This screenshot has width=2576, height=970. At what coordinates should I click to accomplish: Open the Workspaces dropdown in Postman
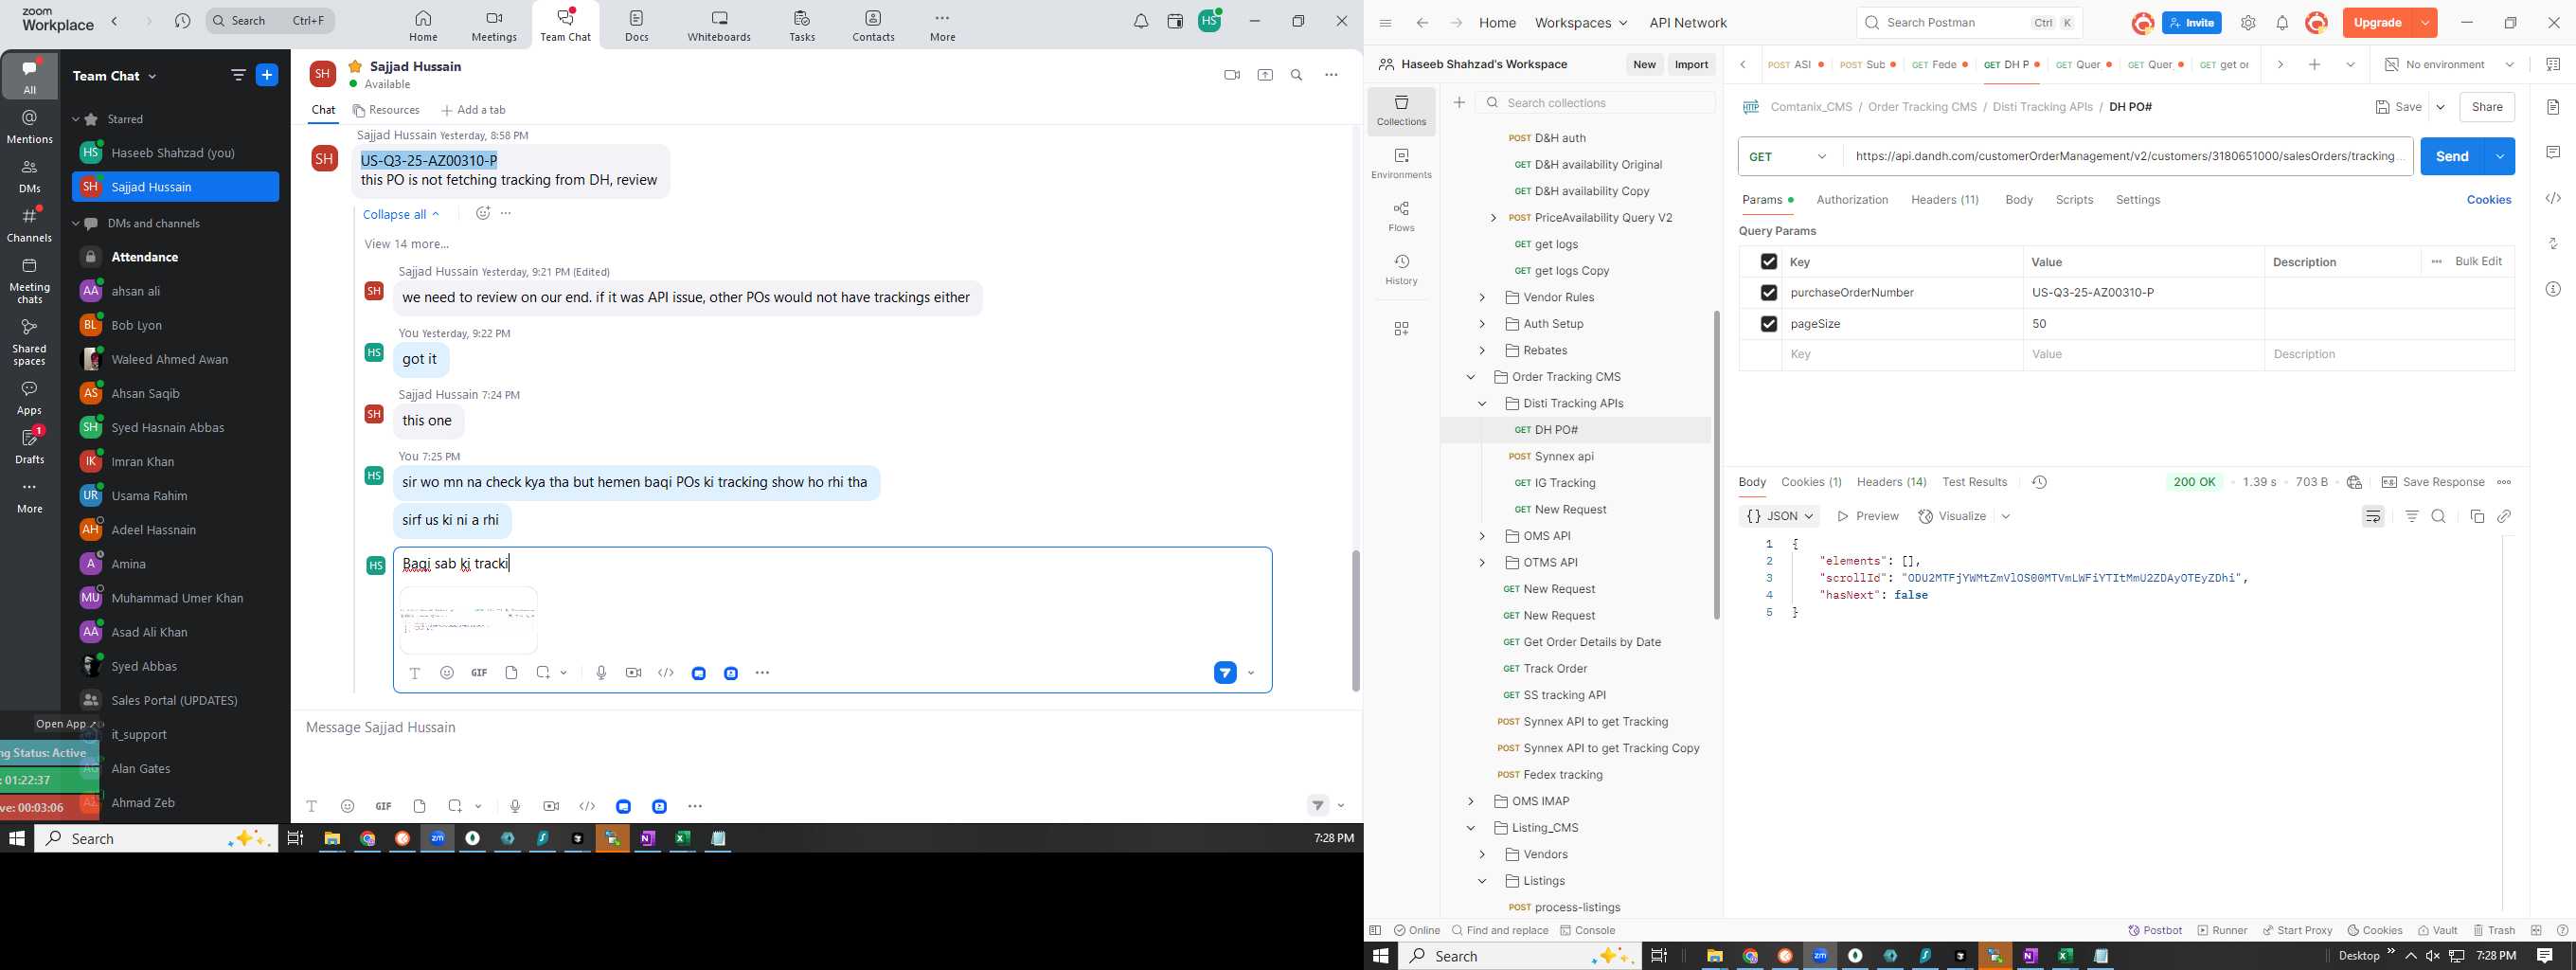(1581, 23)
